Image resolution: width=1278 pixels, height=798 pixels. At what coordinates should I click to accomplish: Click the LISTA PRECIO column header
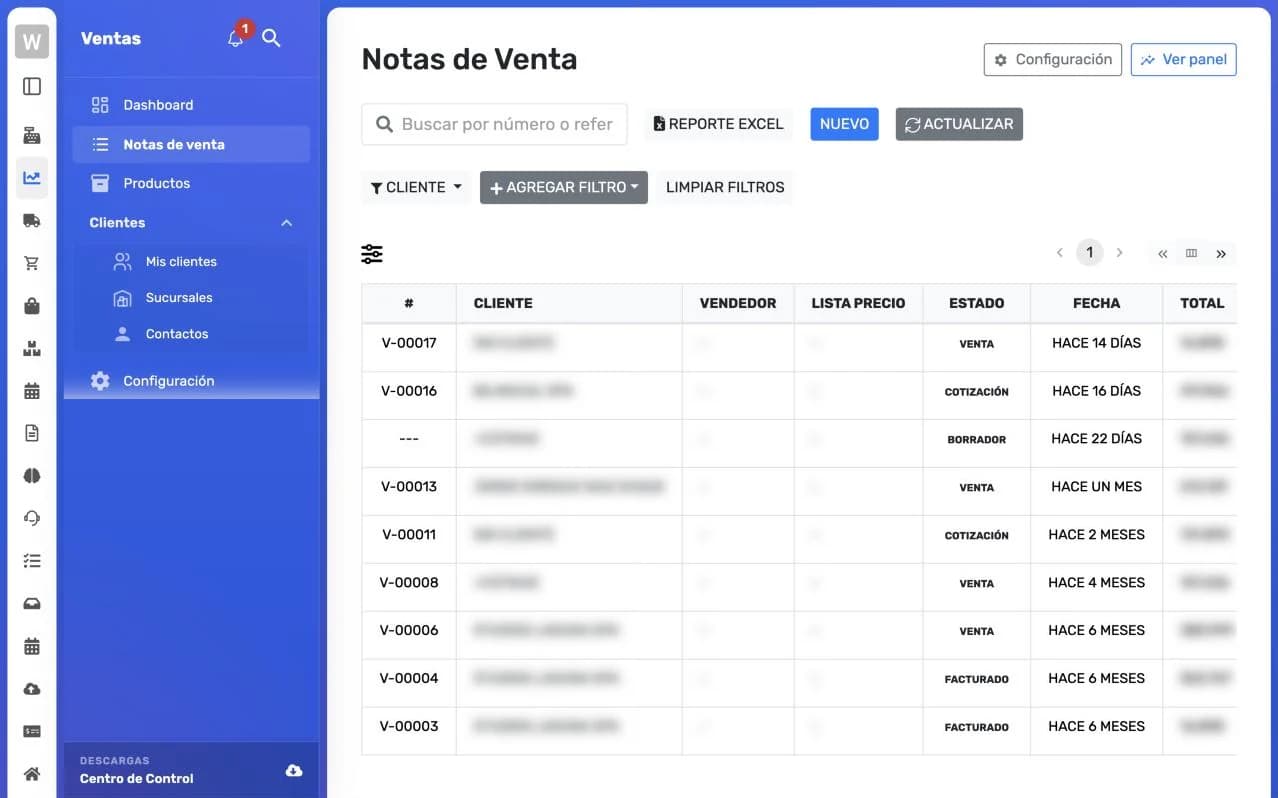858,303
